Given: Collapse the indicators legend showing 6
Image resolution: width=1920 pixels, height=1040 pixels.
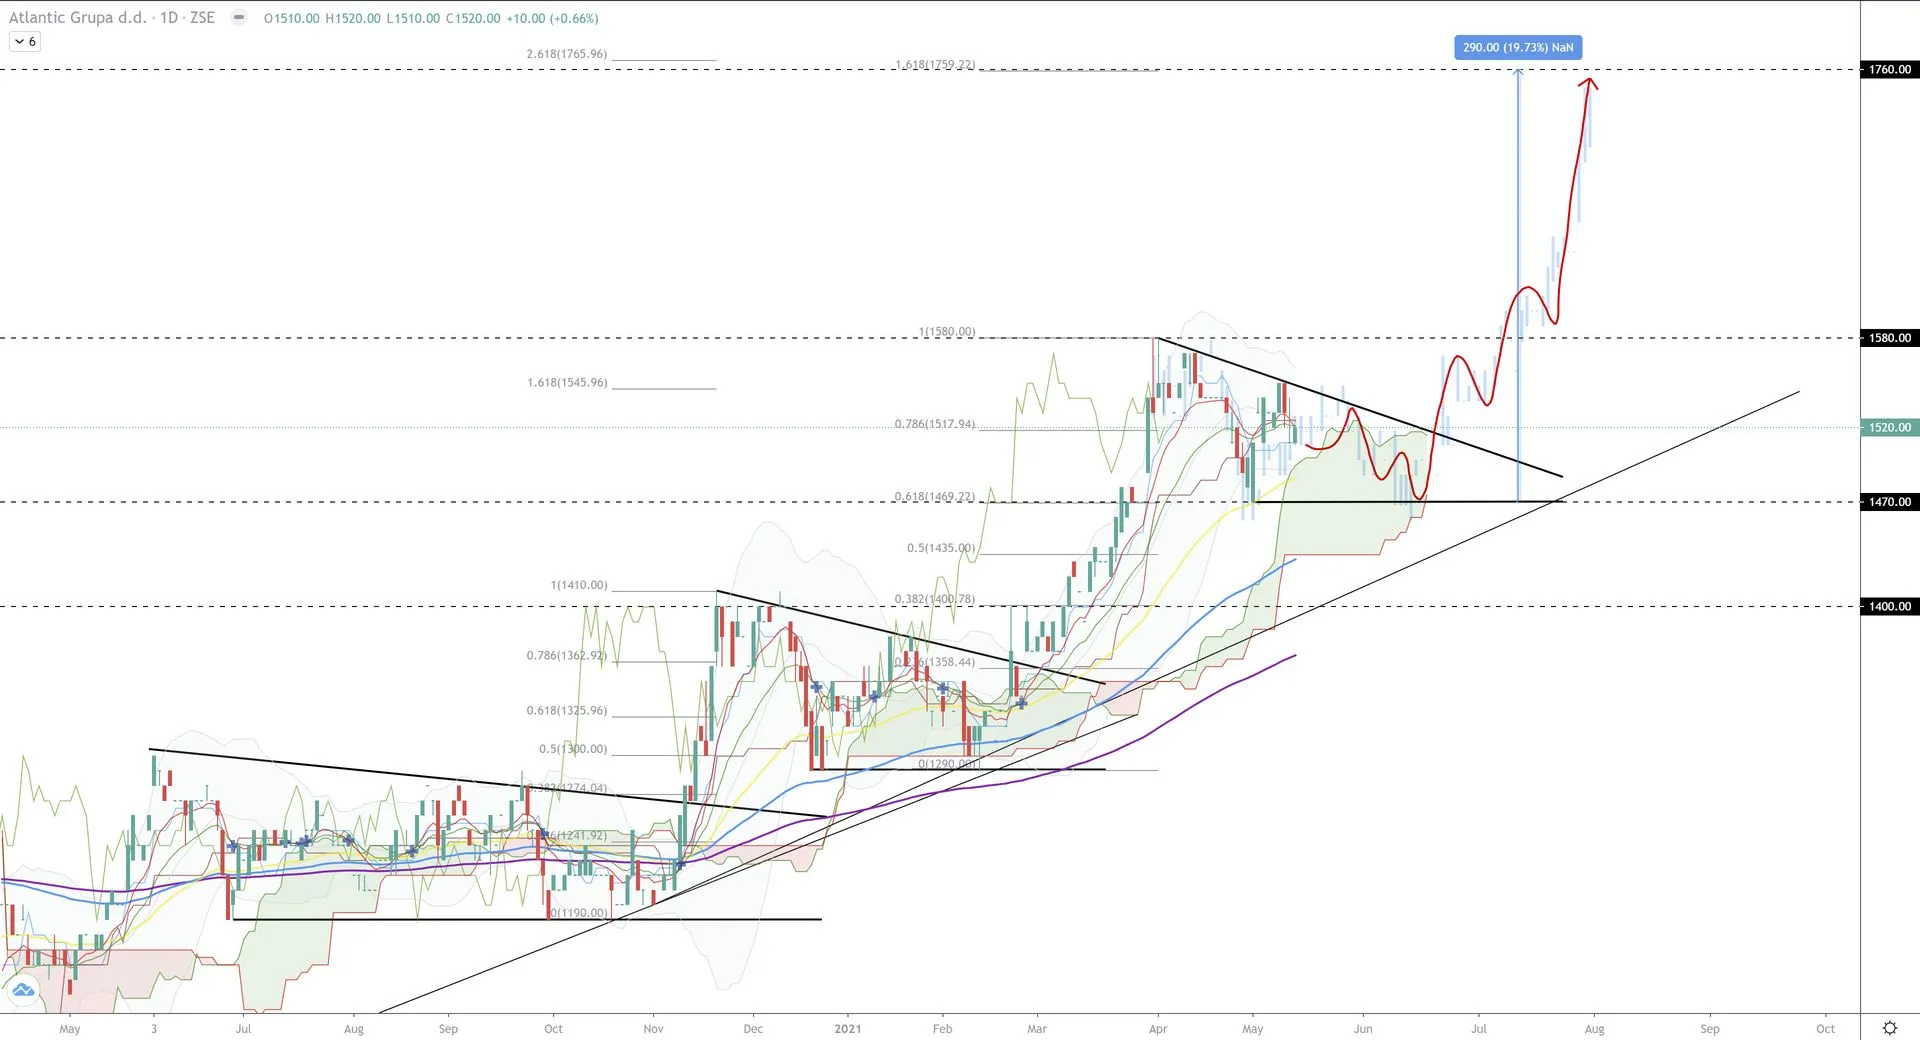Looking at the screenshot, I should coord(25,41).
